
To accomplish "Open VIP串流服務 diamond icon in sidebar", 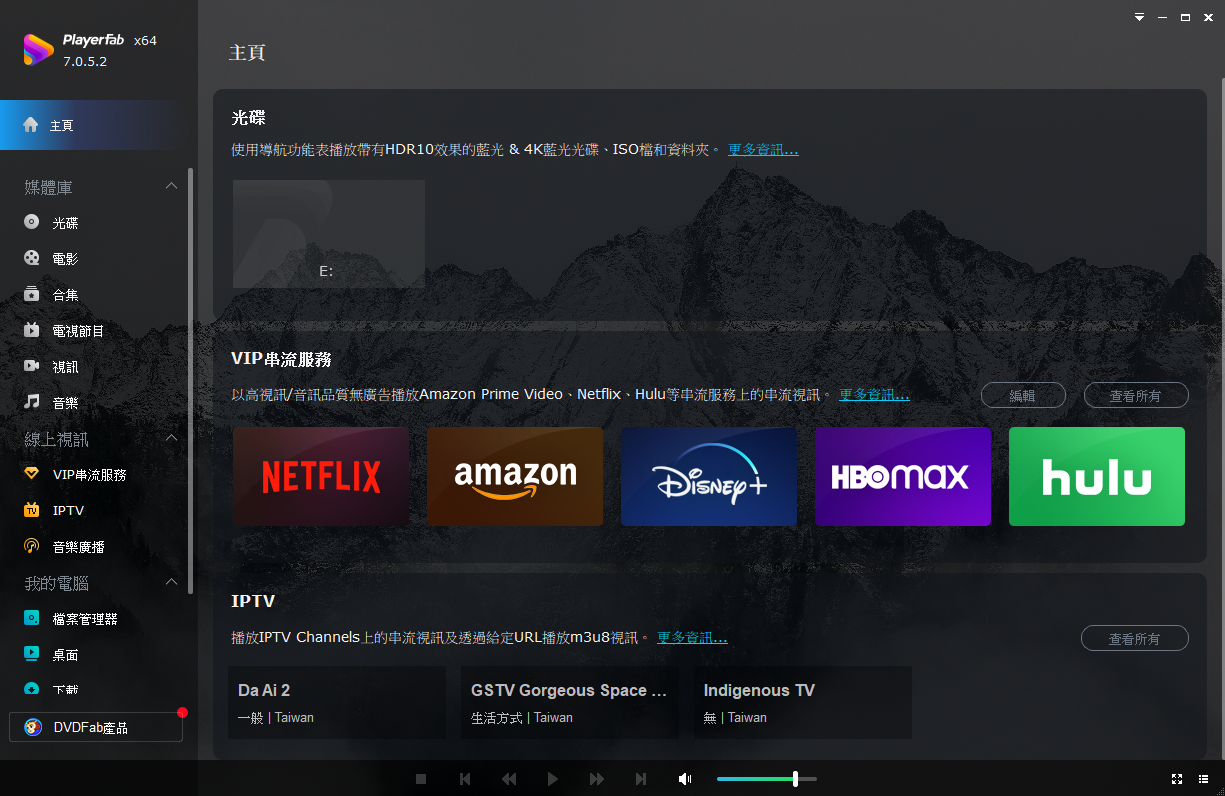I will click(32, 474).
